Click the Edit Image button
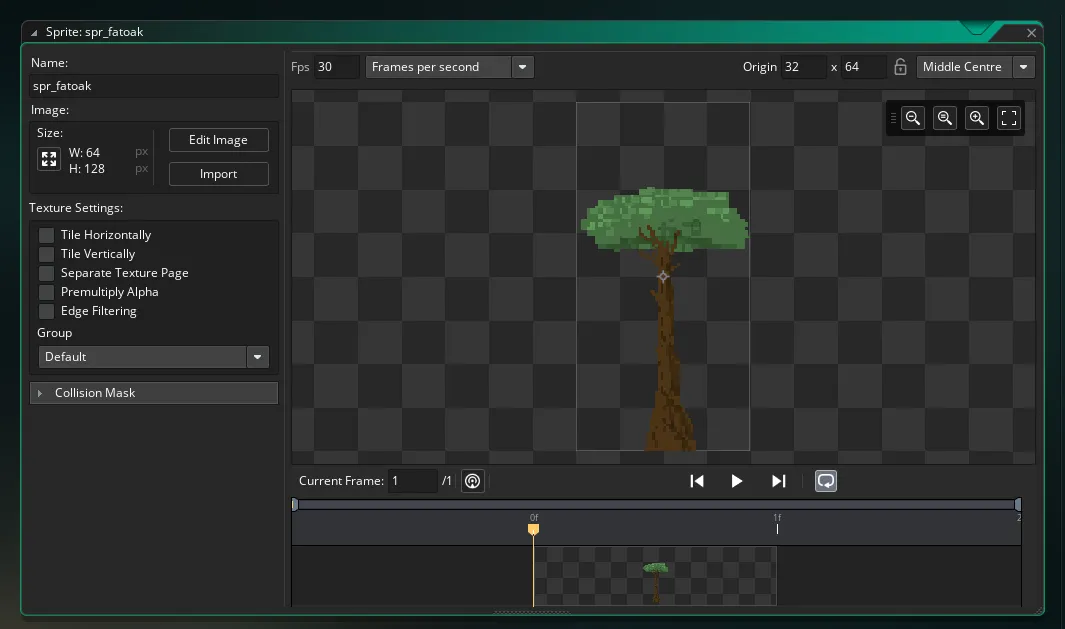The image size is (1065, 629). point(219,140)
